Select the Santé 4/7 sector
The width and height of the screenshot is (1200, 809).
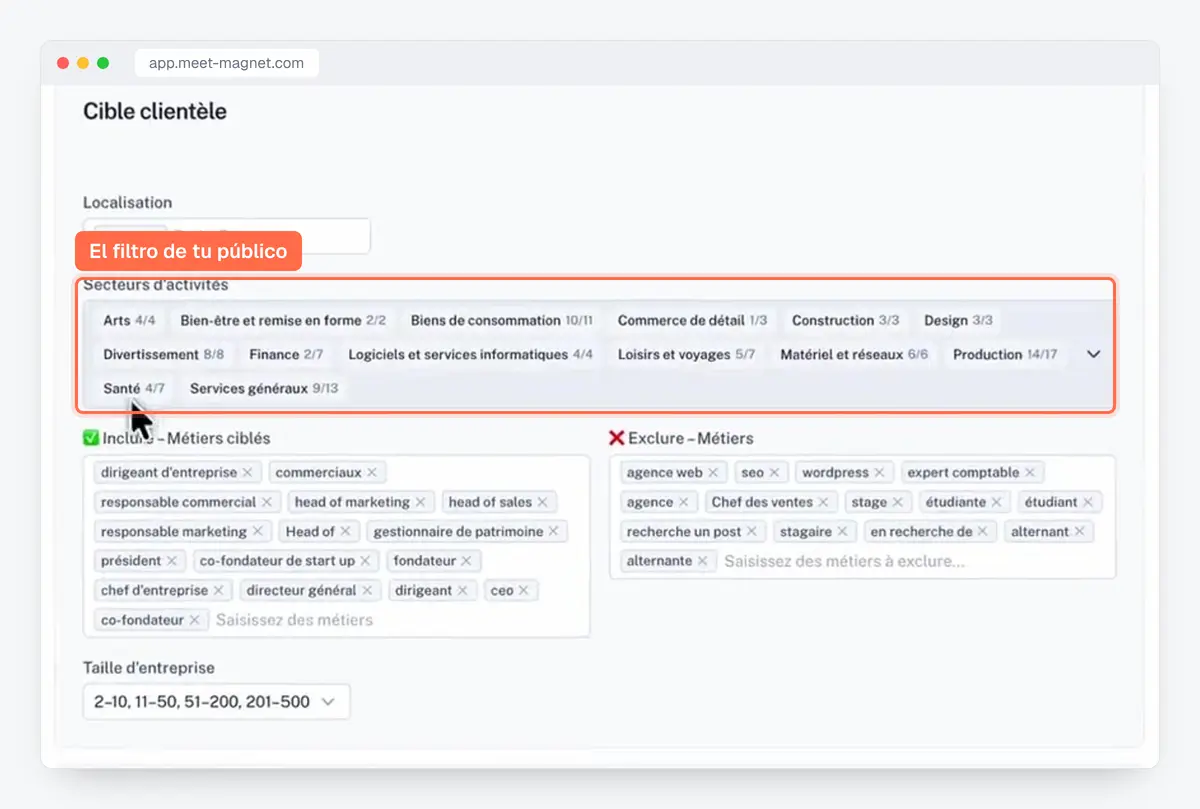pos(134,388)
